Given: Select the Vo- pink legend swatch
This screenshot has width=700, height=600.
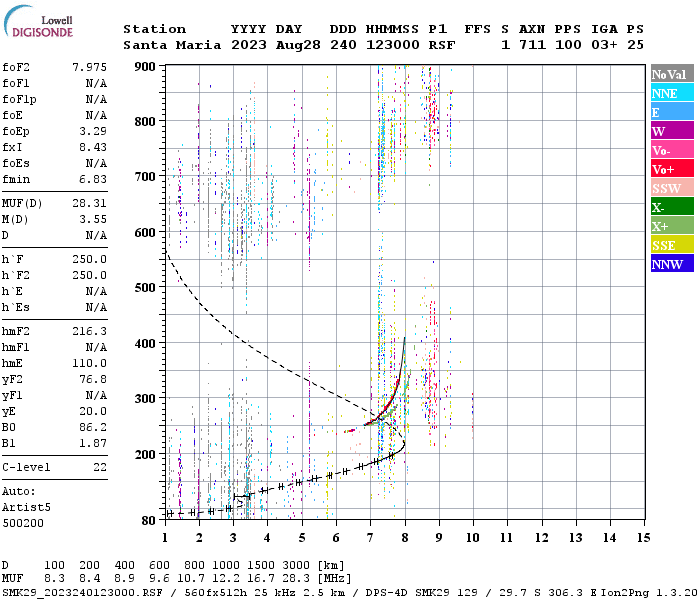Looking at the screenshot, I should [672, 150].
